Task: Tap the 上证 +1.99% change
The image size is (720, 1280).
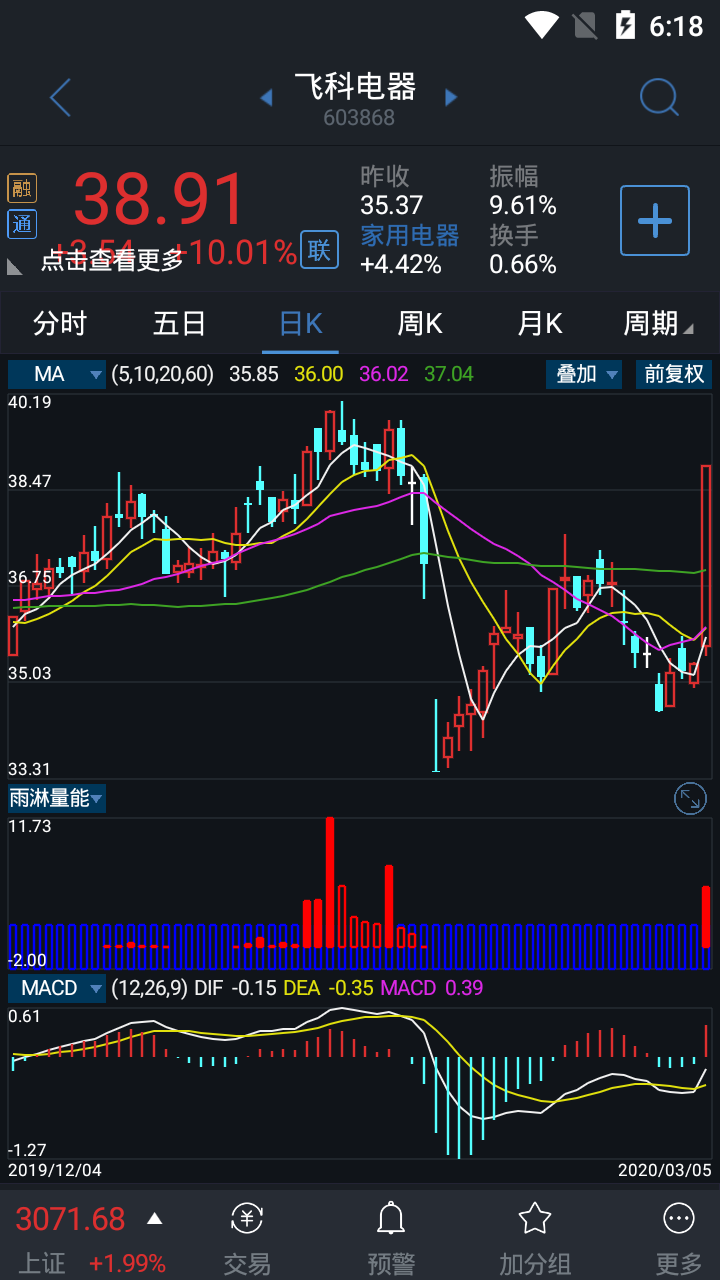Action: pyautogui.click(x=127, y=1263)
